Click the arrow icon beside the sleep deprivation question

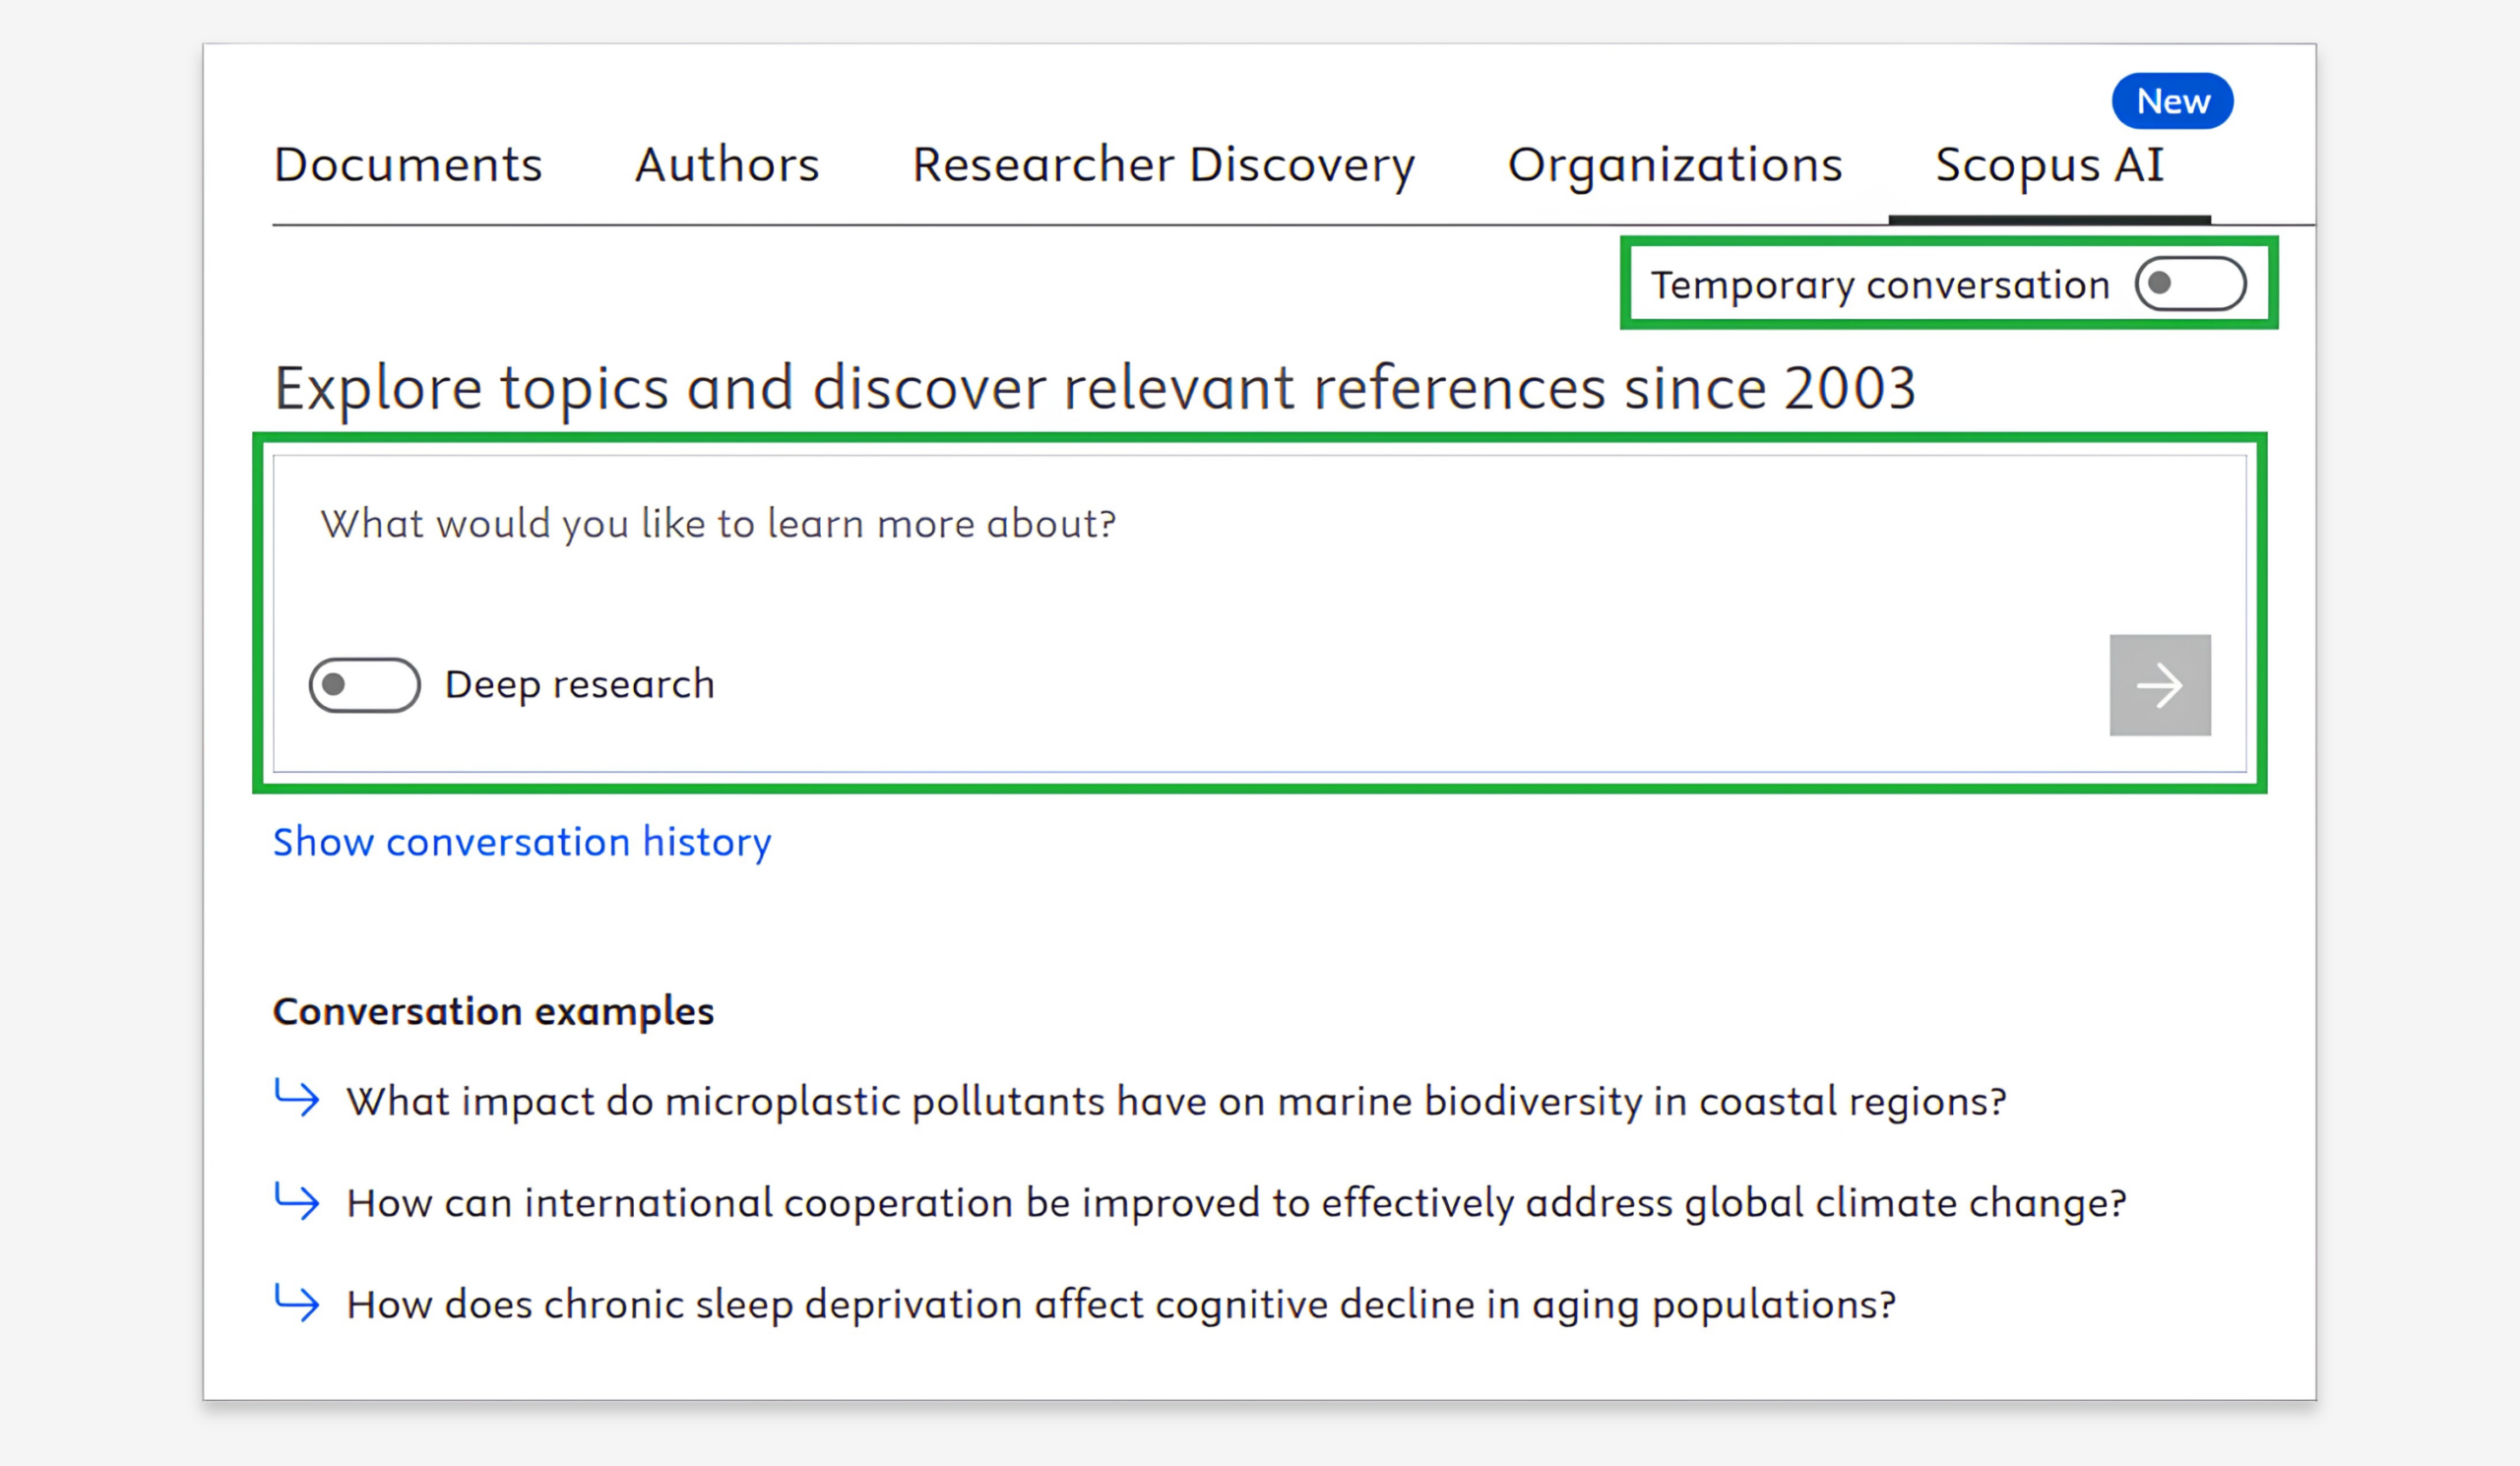297,1302
